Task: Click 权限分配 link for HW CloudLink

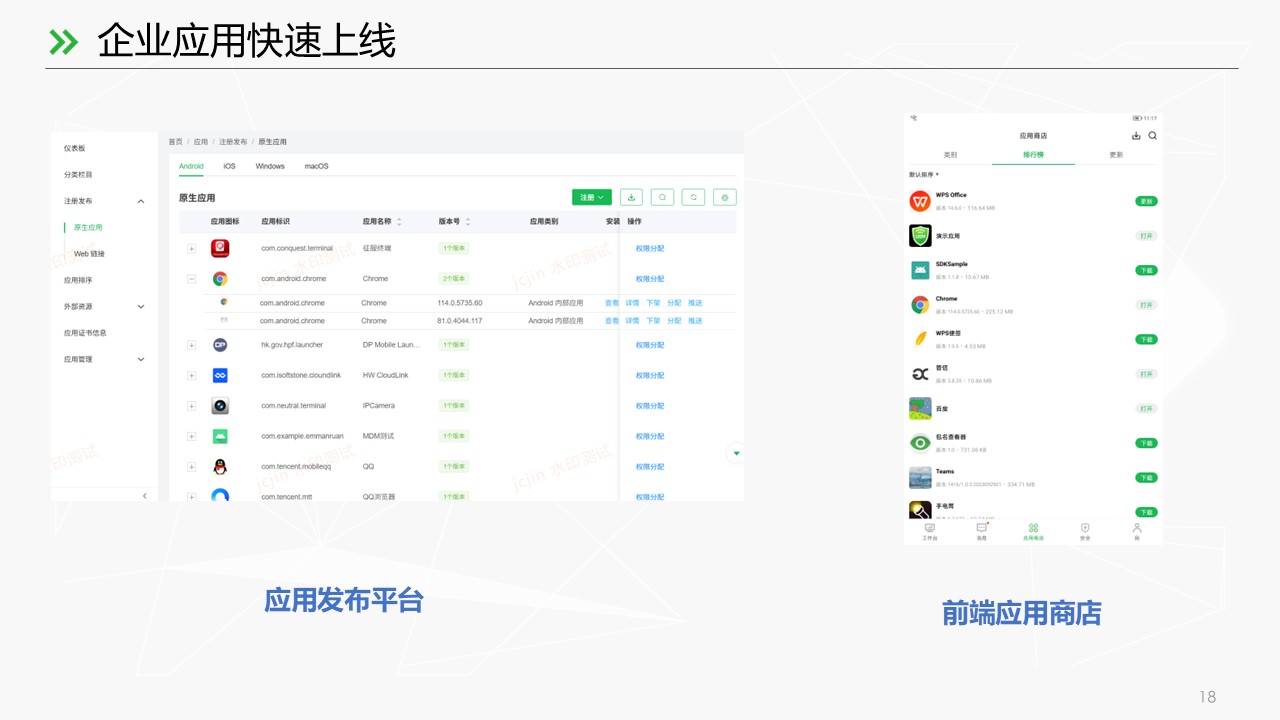Action: coord(649,376)
